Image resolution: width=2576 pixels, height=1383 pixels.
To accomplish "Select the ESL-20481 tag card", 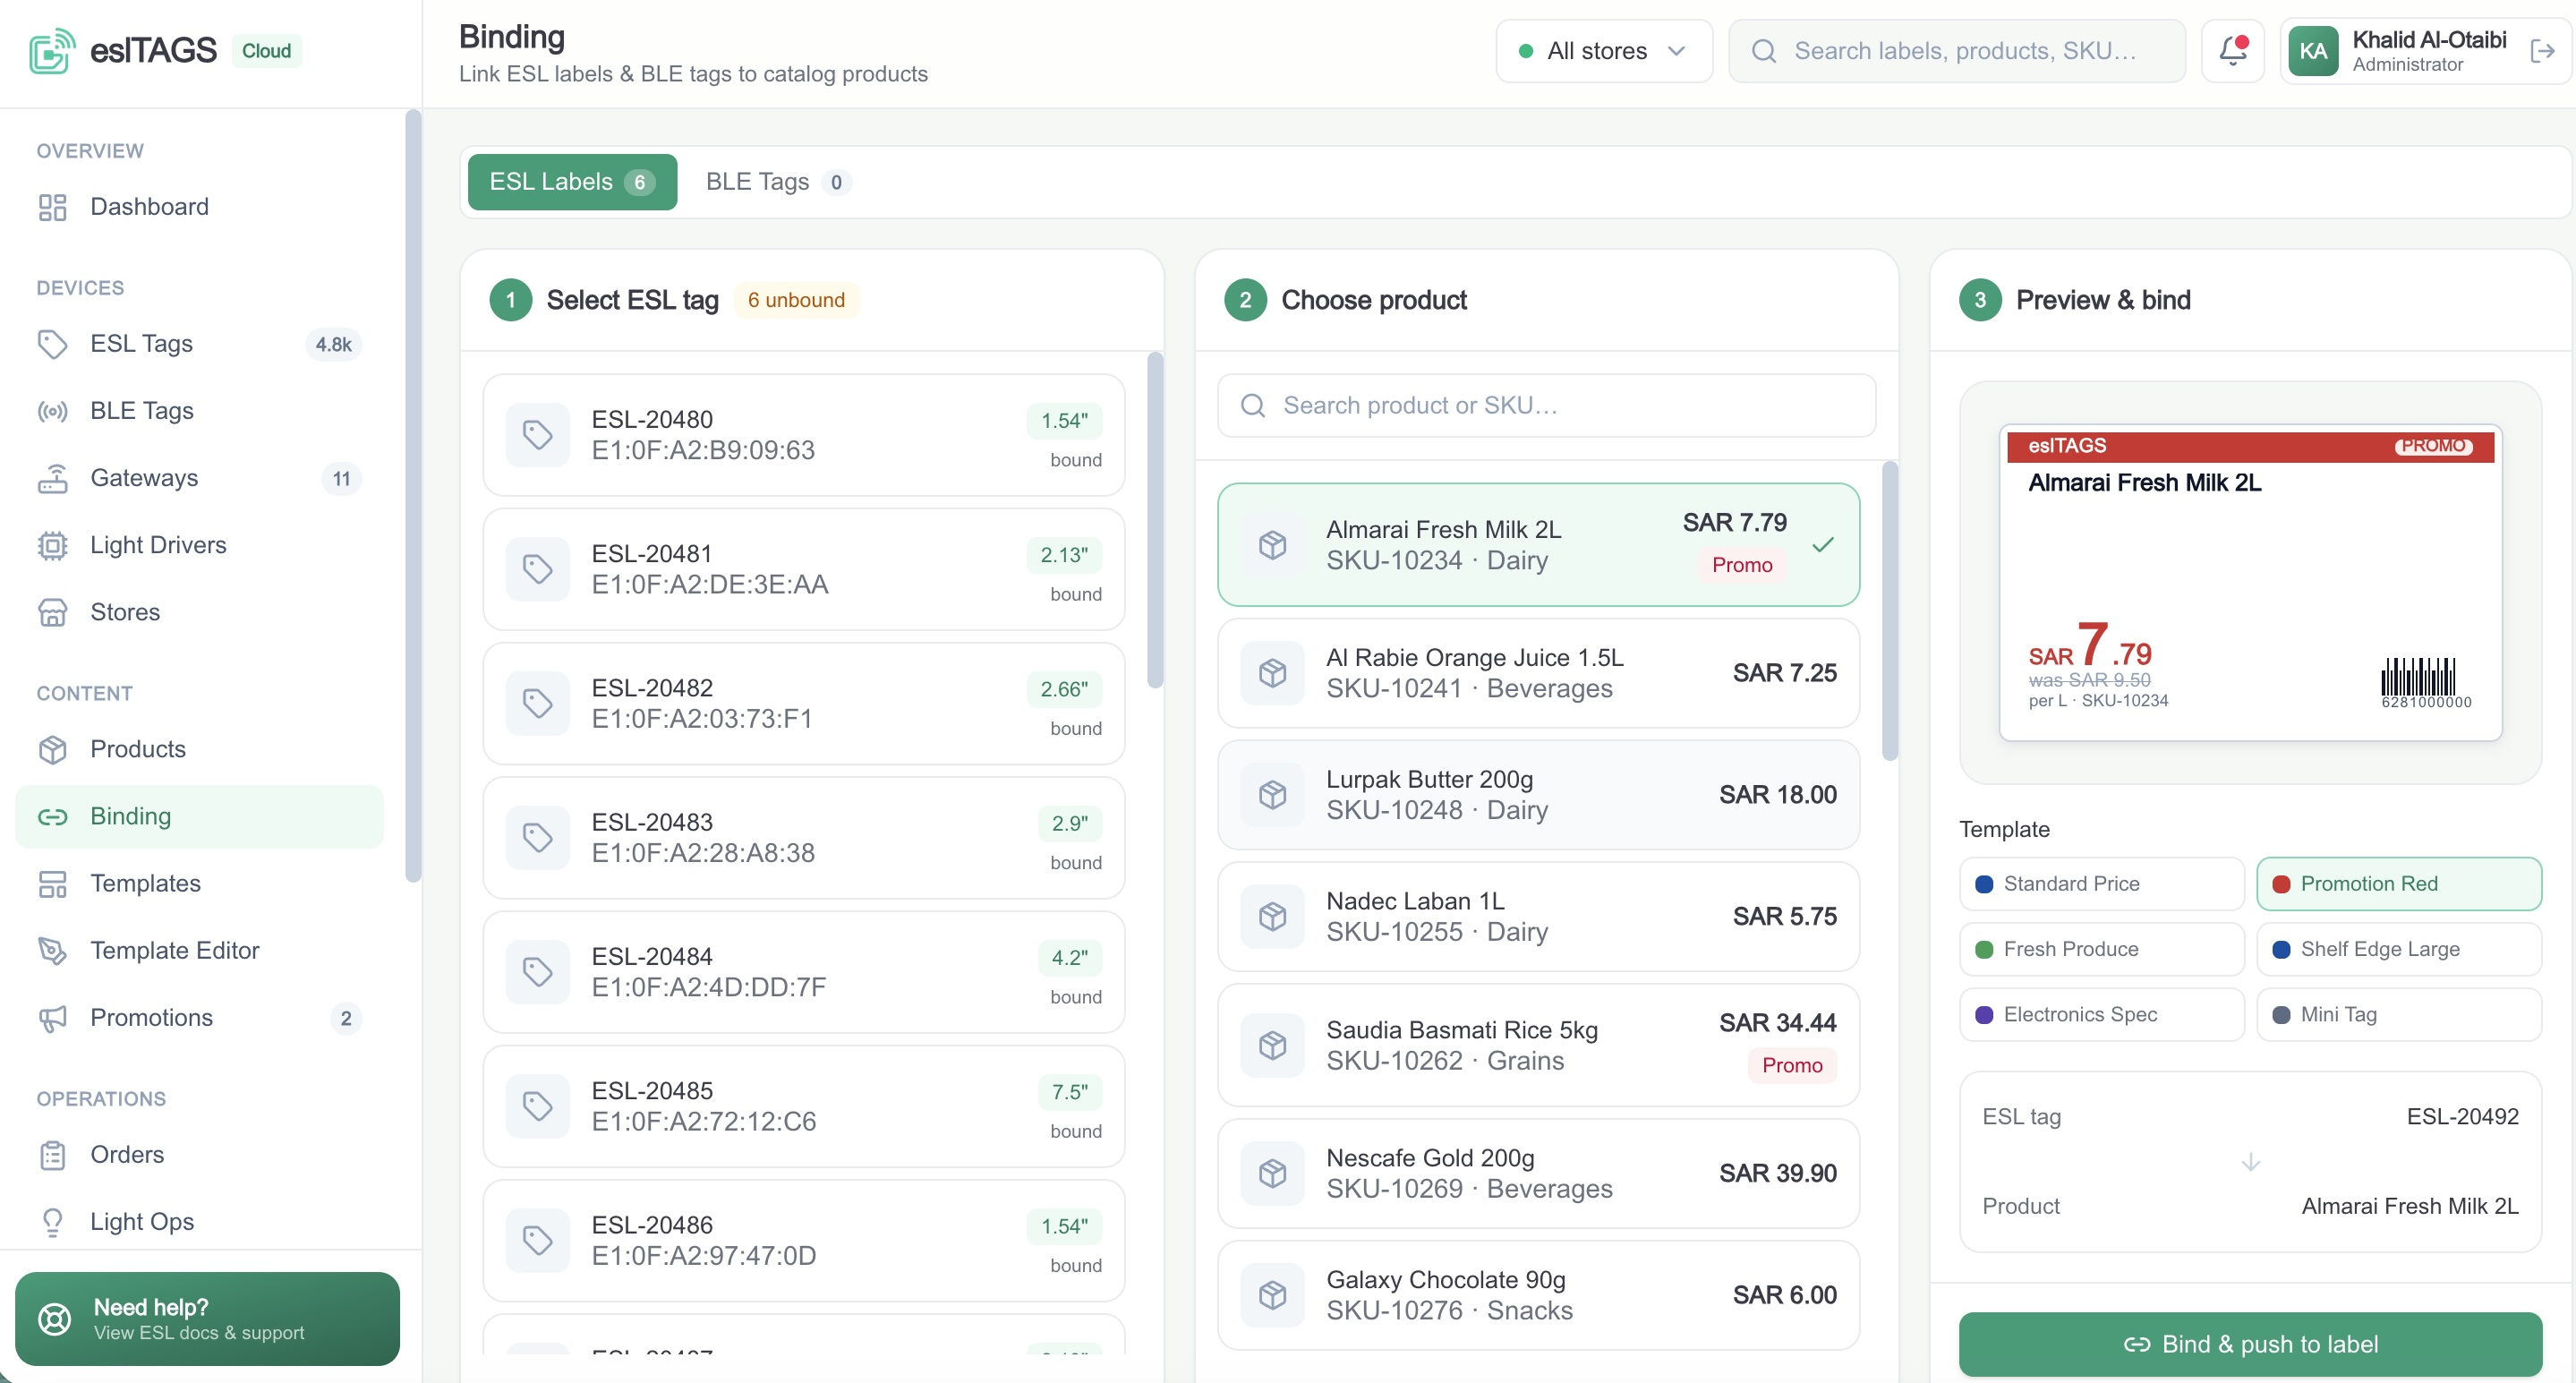I will 803,569.
